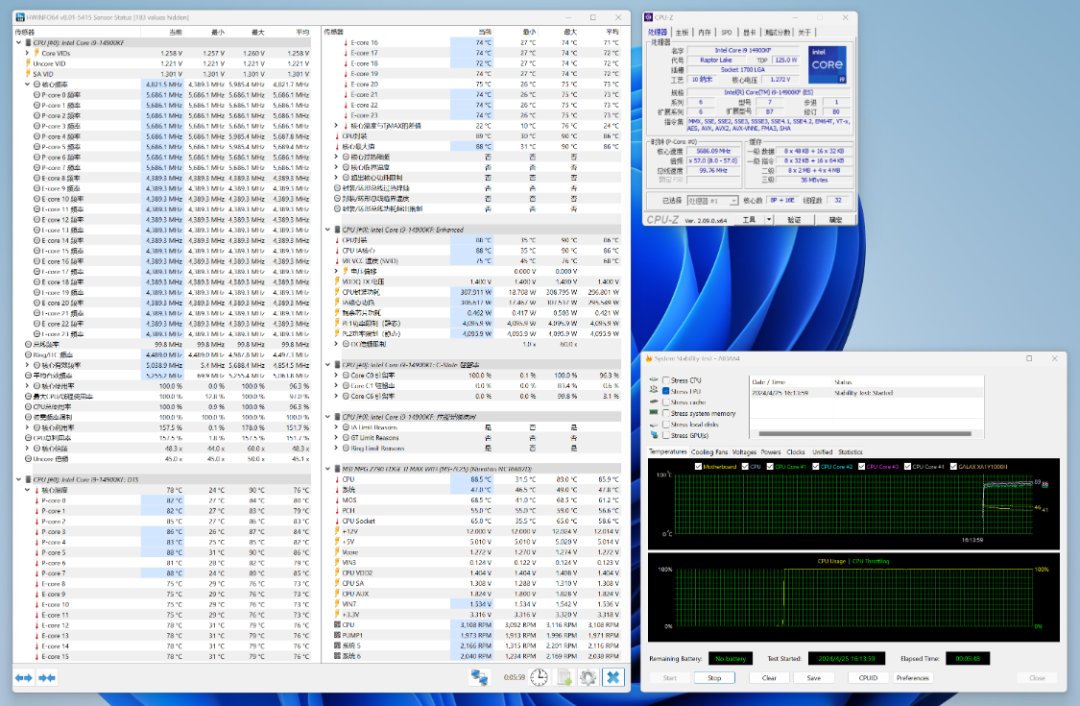Switch to the SPD tab in CPU-Z
This screenshot has width=1080, height=706.
(x=726, y=32)
